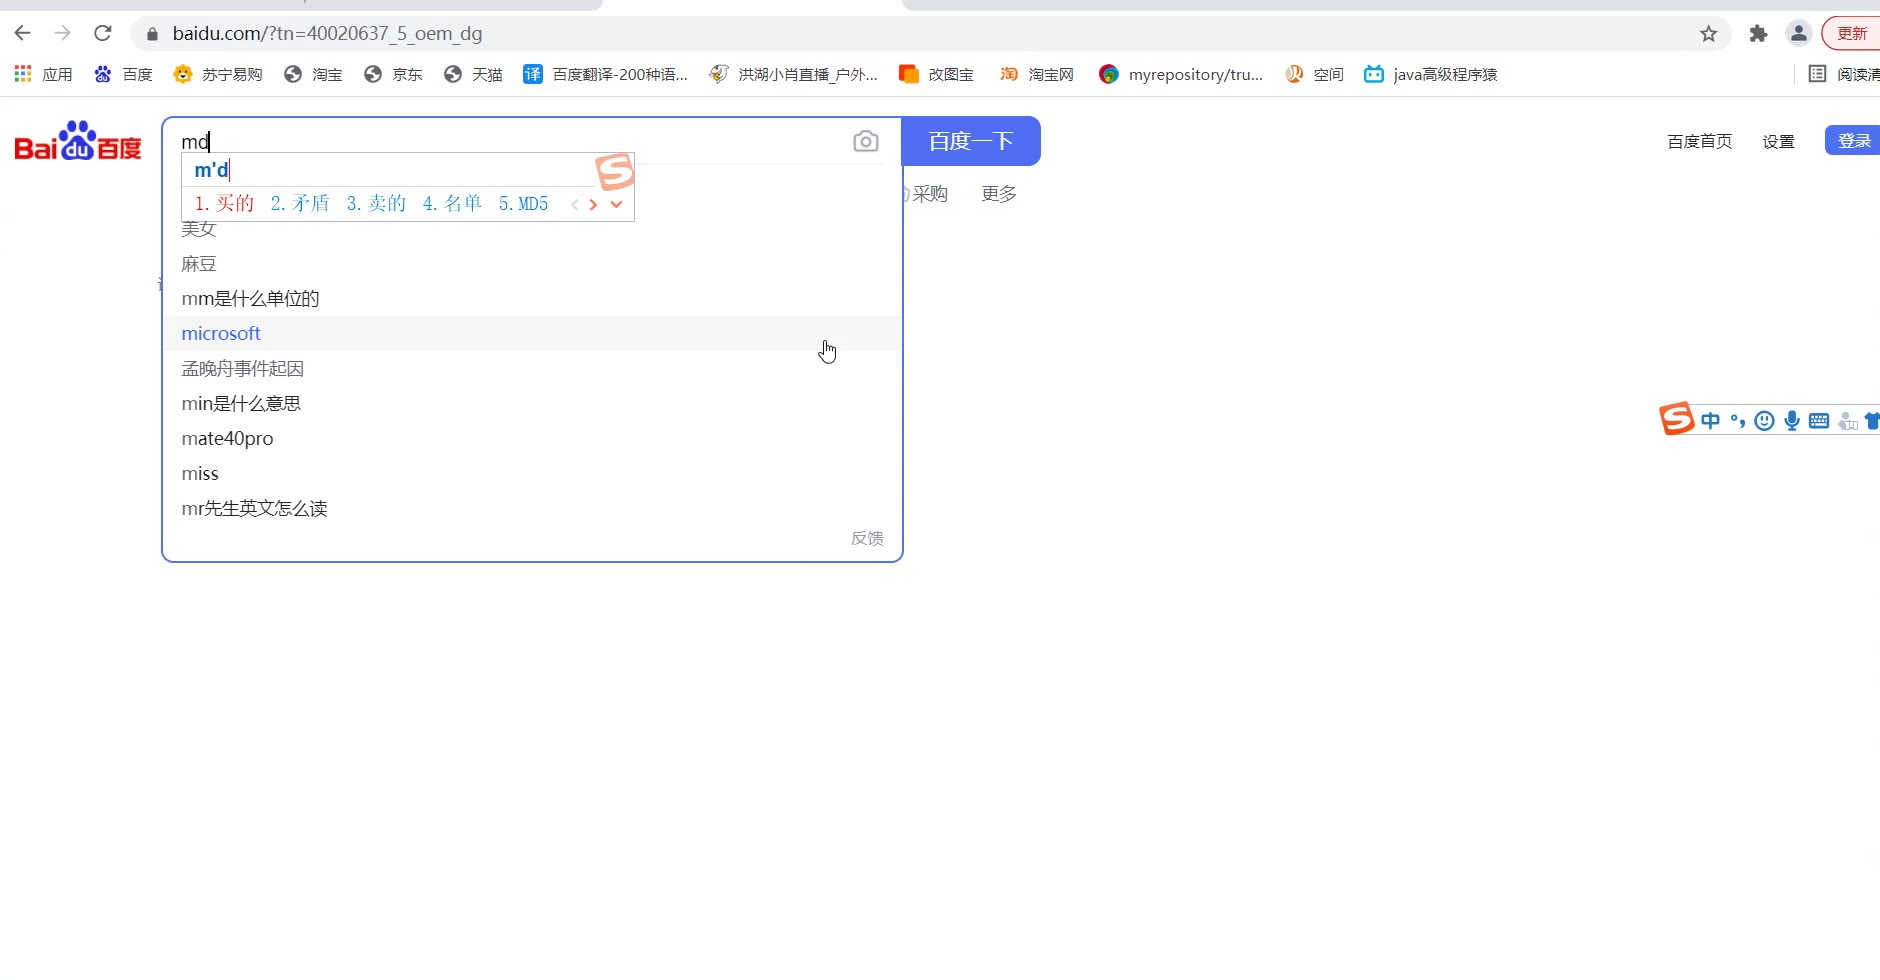Open the 京东 bookmark

(393, 74)
